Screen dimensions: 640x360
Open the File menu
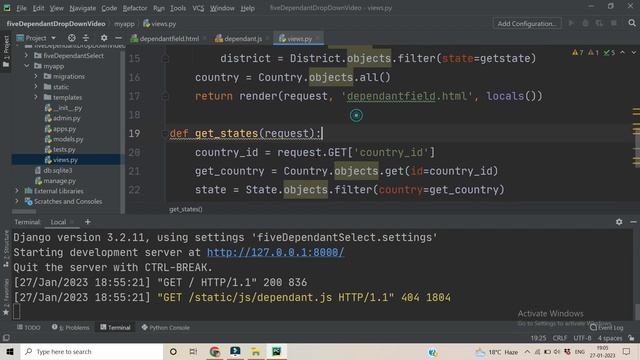[21, 8]
